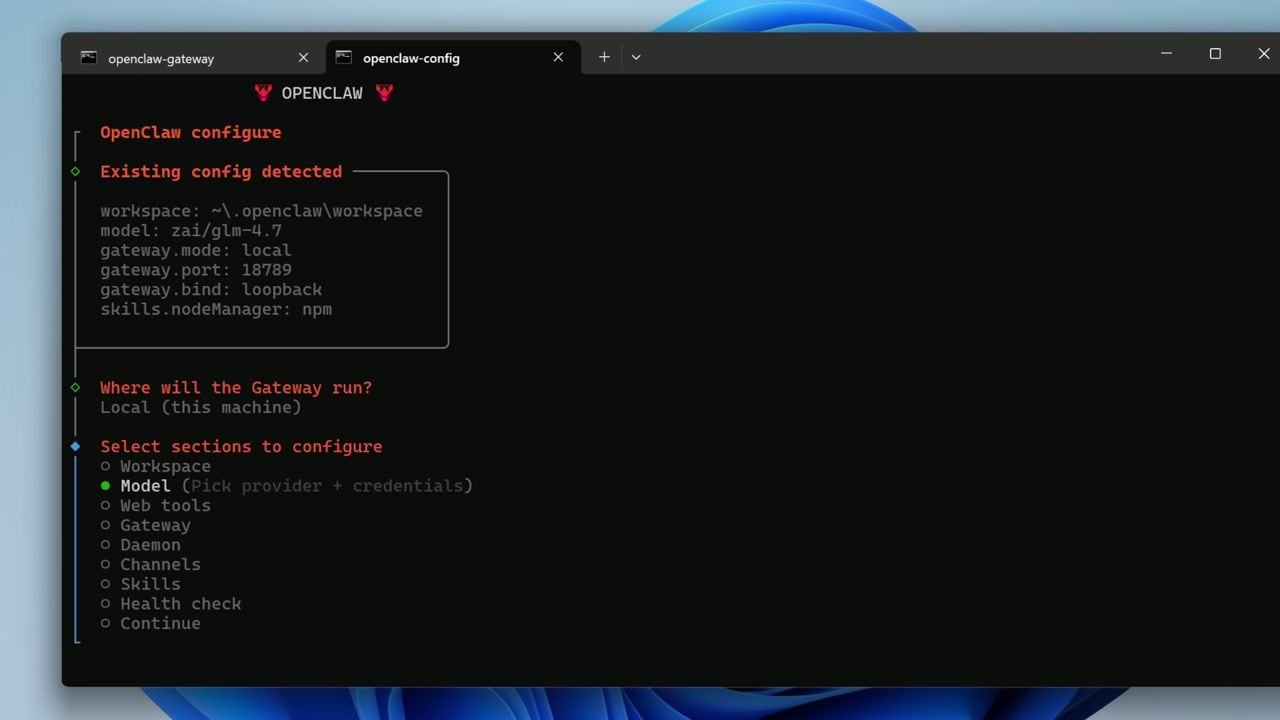Click terminal icon on openclaw-gateway tab

89,58
